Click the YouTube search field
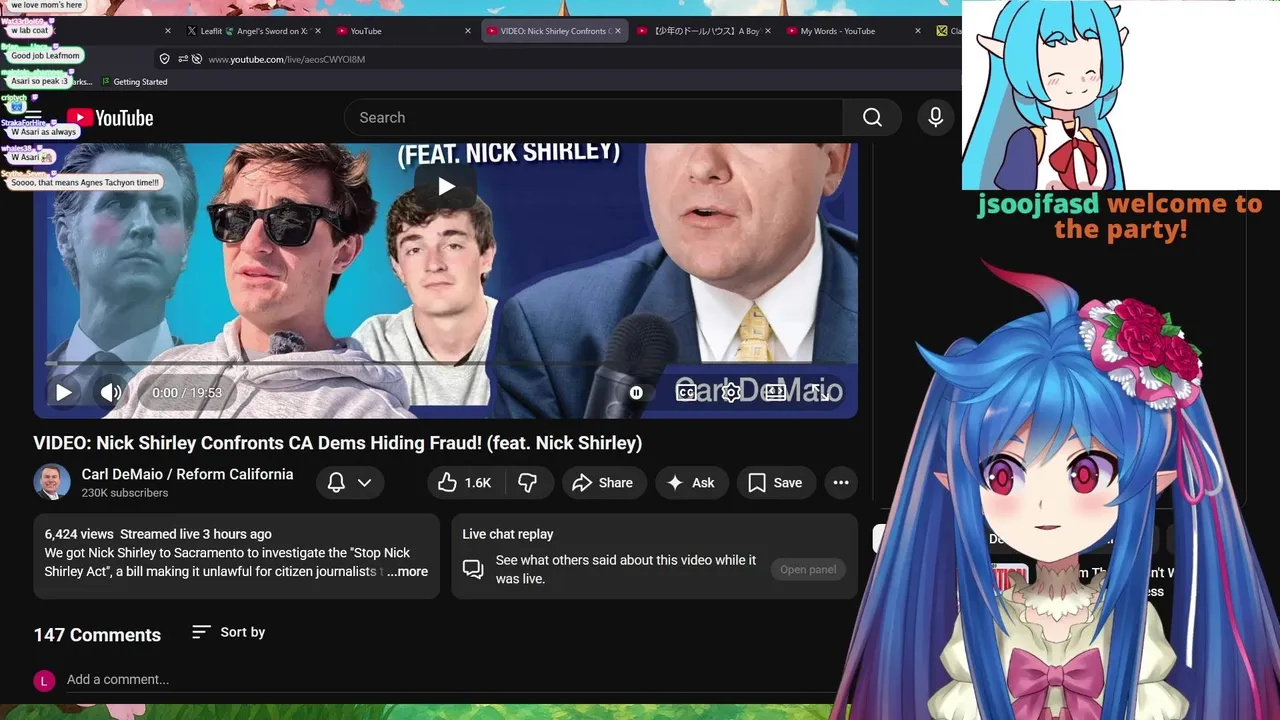 [594, 118]
